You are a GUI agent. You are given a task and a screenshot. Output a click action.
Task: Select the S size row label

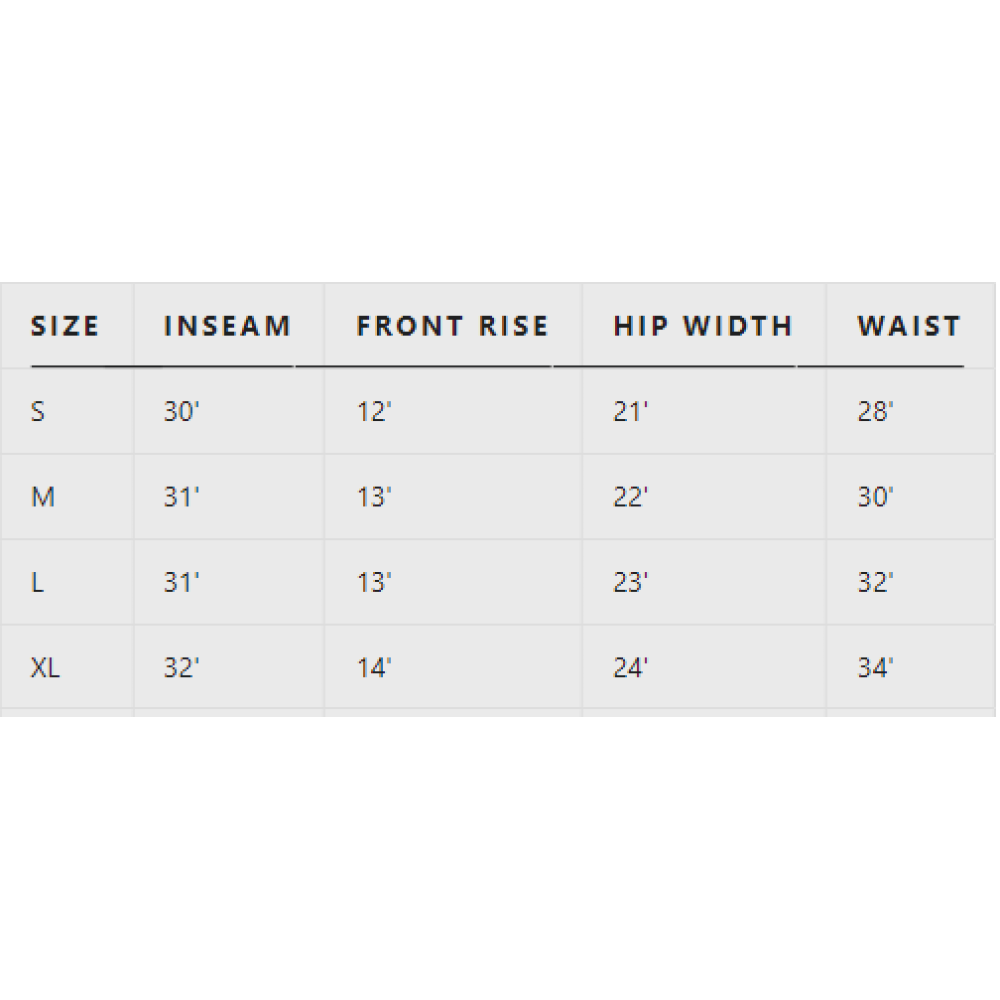click(38, 411)
